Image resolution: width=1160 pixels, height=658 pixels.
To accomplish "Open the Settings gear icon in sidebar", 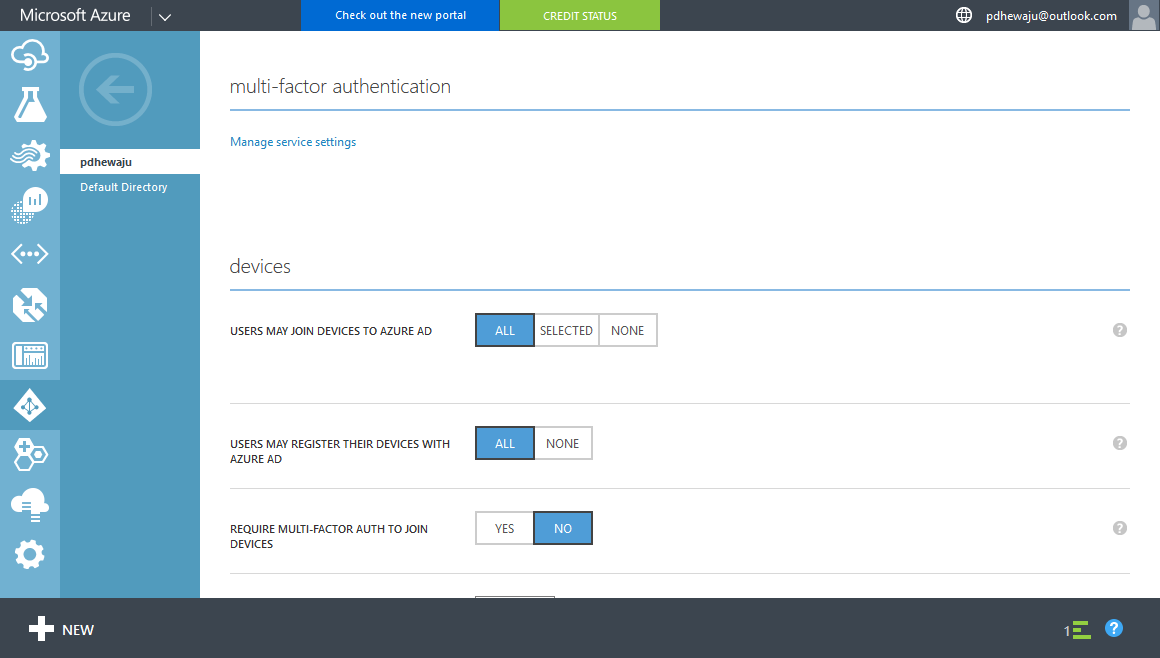I will pyautogui.click(x=30, y=554).
